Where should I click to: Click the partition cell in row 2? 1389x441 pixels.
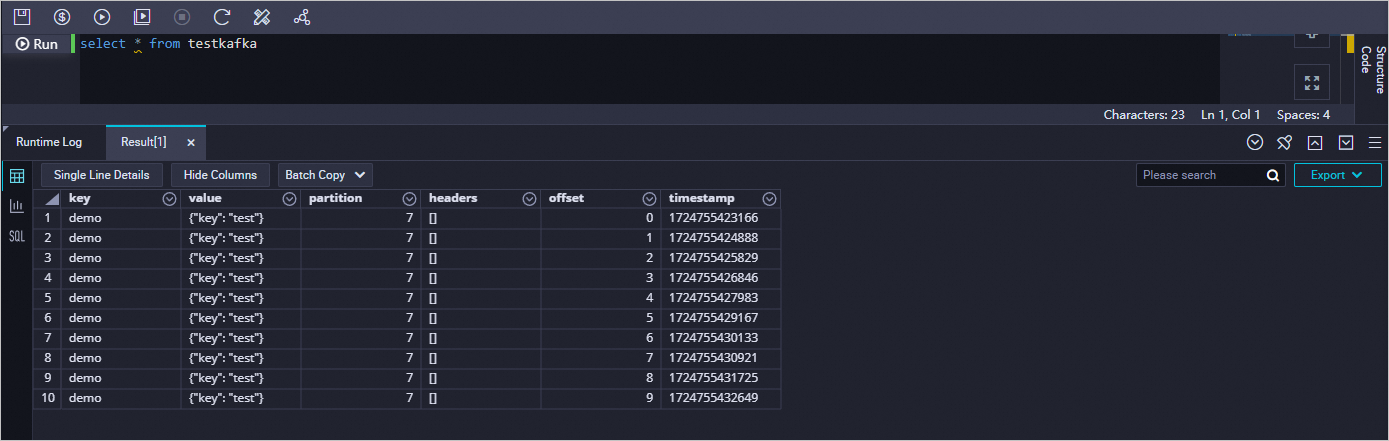click(361, 238)
